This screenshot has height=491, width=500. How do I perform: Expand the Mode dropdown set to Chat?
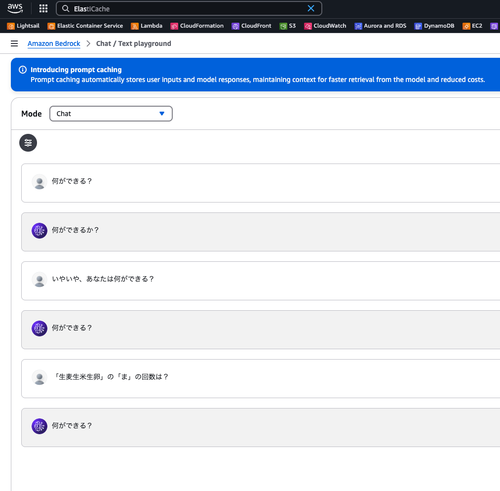tap(111, 114)
